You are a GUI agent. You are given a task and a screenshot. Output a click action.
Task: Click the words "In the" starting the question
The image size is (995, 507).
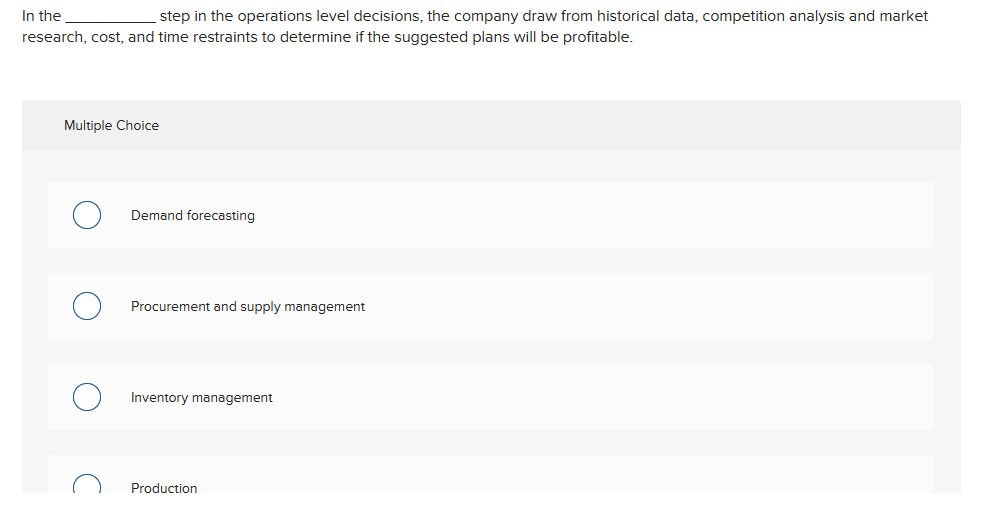(x=41, y=16)
